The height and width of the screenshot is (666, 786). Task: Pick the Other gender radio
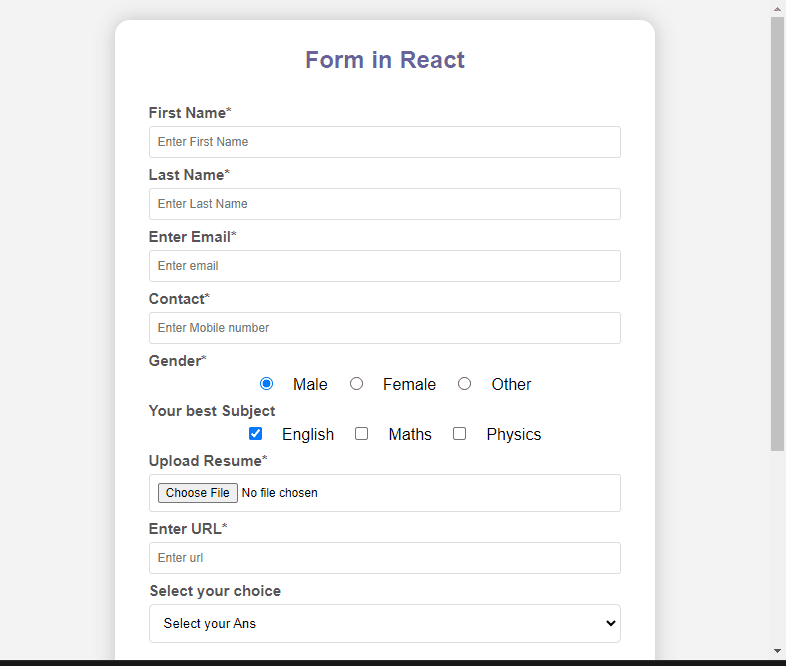click(x=464, y=384)
